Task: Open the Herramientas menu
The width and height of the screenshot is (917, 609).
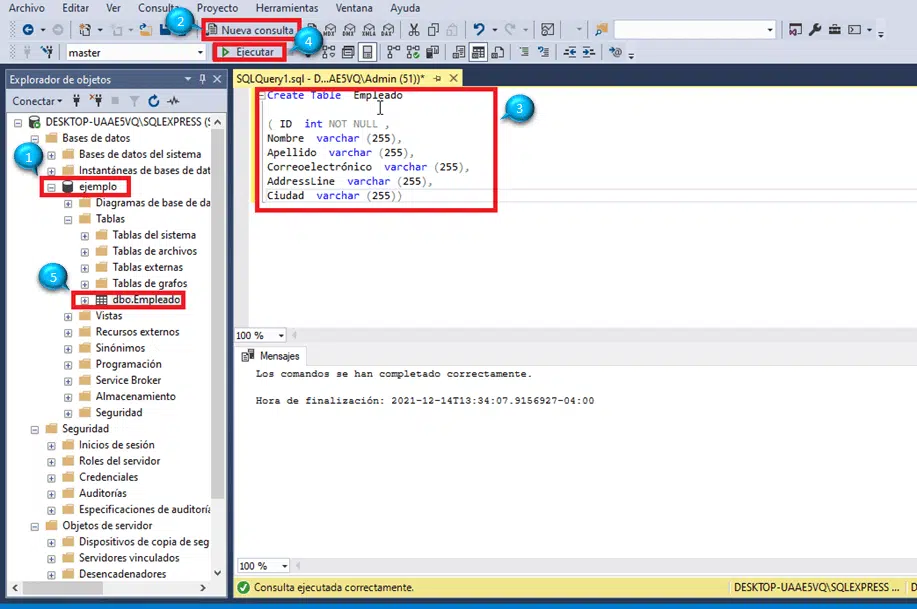Action: point(286,8)
